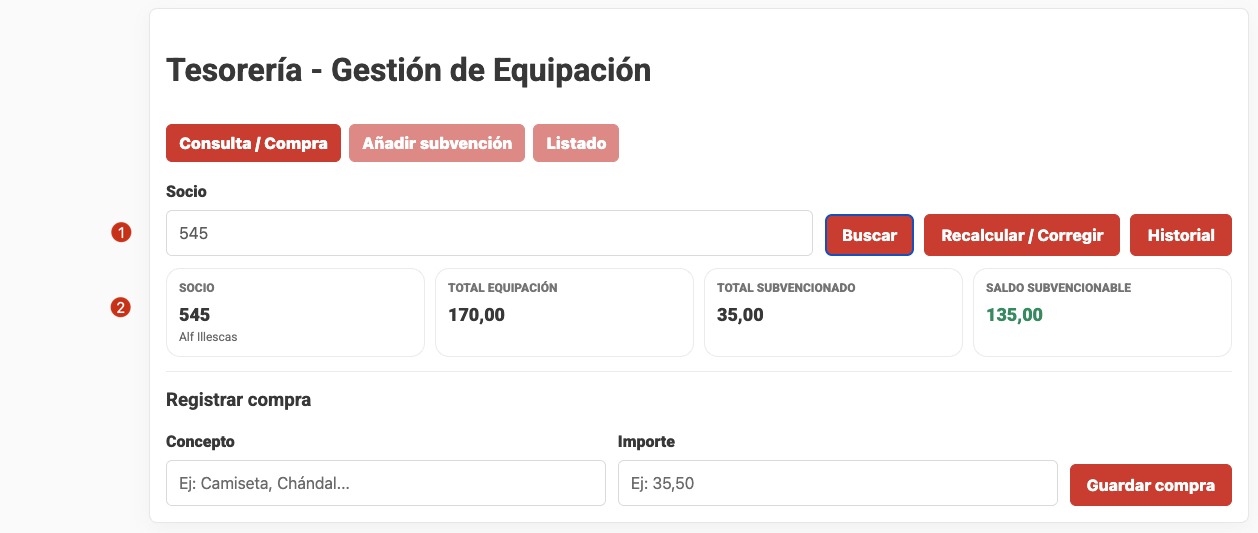Click the Tesorería - Gestión de Equipación heading
Image resolution: width=1258 pixels, height=533 pixels.
pyautogui.click(x=408, y=71)
